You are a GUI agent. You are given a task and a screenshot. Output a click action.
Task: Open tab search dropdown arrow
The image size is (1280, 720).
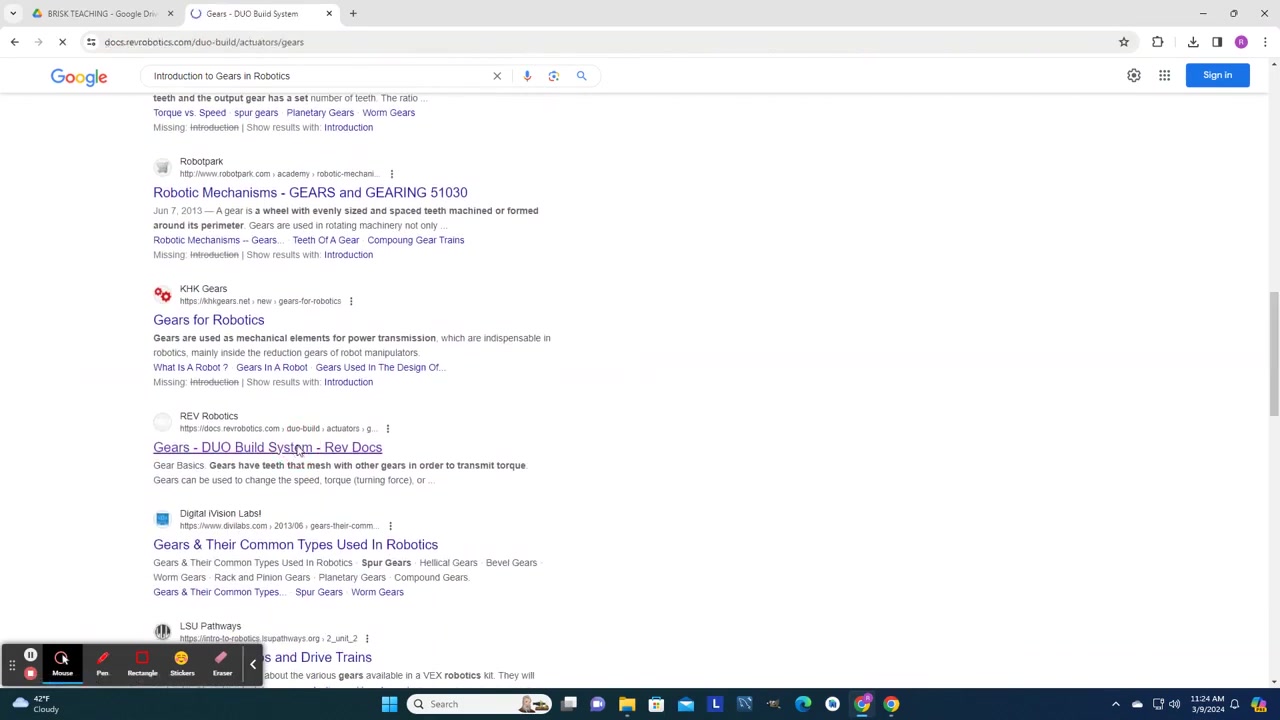(x=13, y=14)
